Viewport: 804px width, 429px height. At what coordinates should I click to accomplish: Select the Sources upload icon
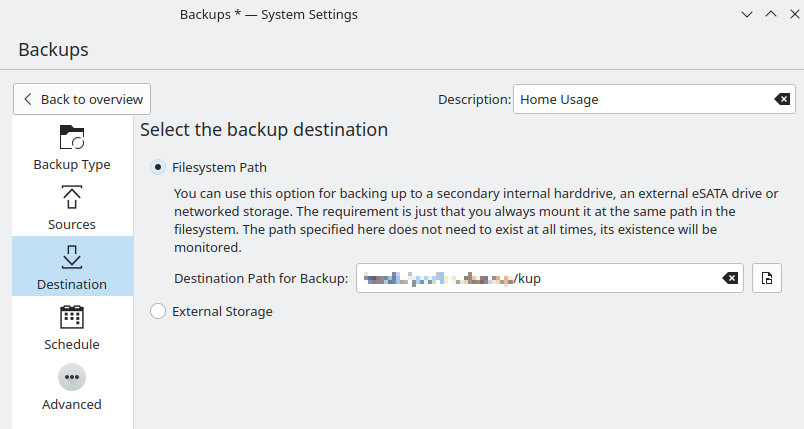72,196
